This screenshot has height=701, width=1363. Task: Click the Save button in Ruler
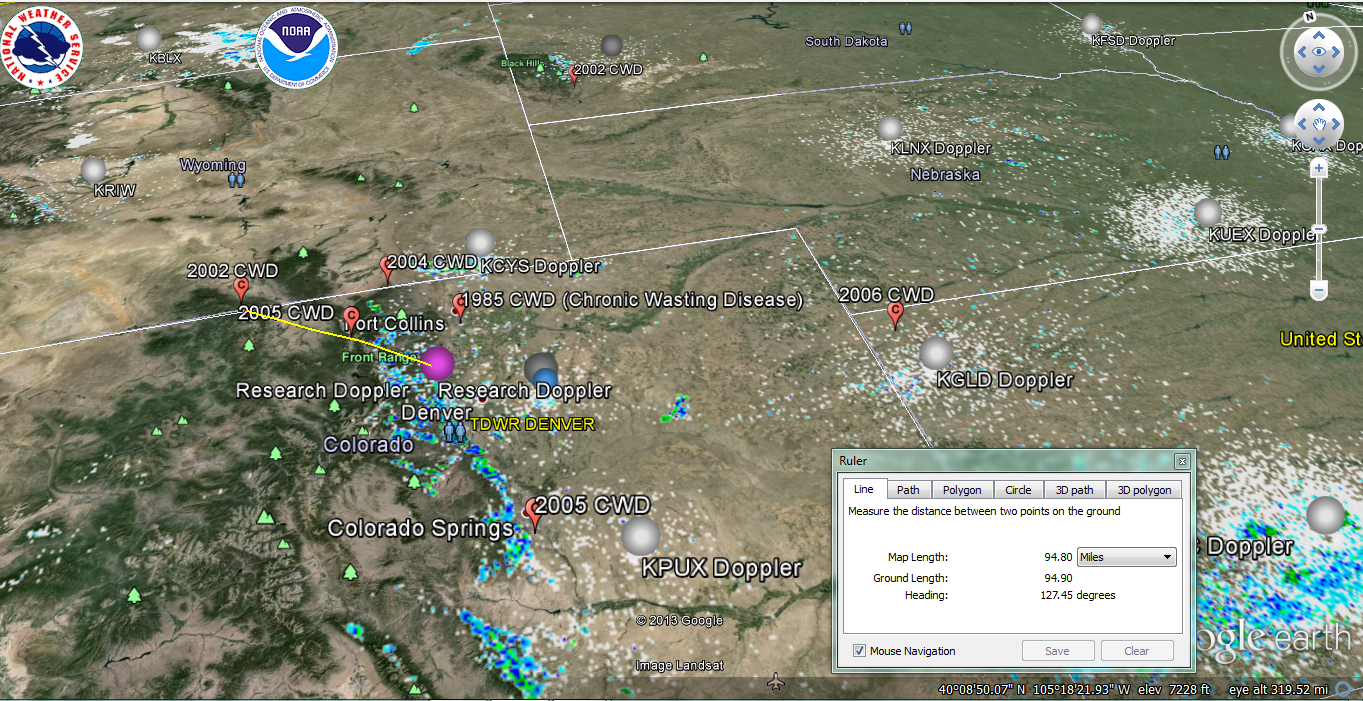(x=1057, y=651)
